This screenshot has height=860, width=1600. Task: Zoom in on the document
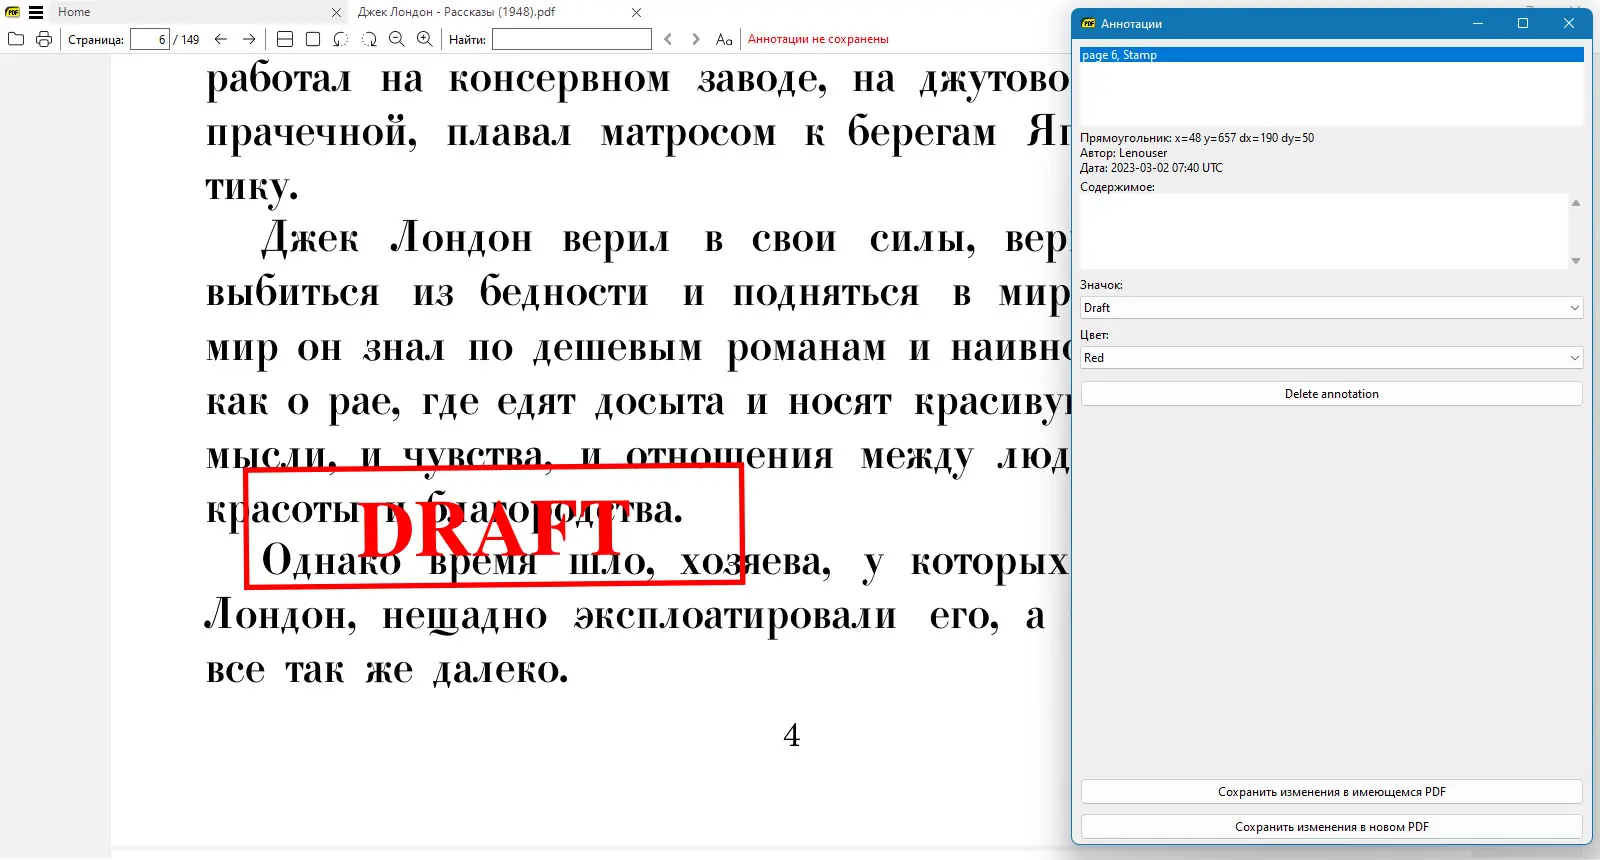[425, 39]
